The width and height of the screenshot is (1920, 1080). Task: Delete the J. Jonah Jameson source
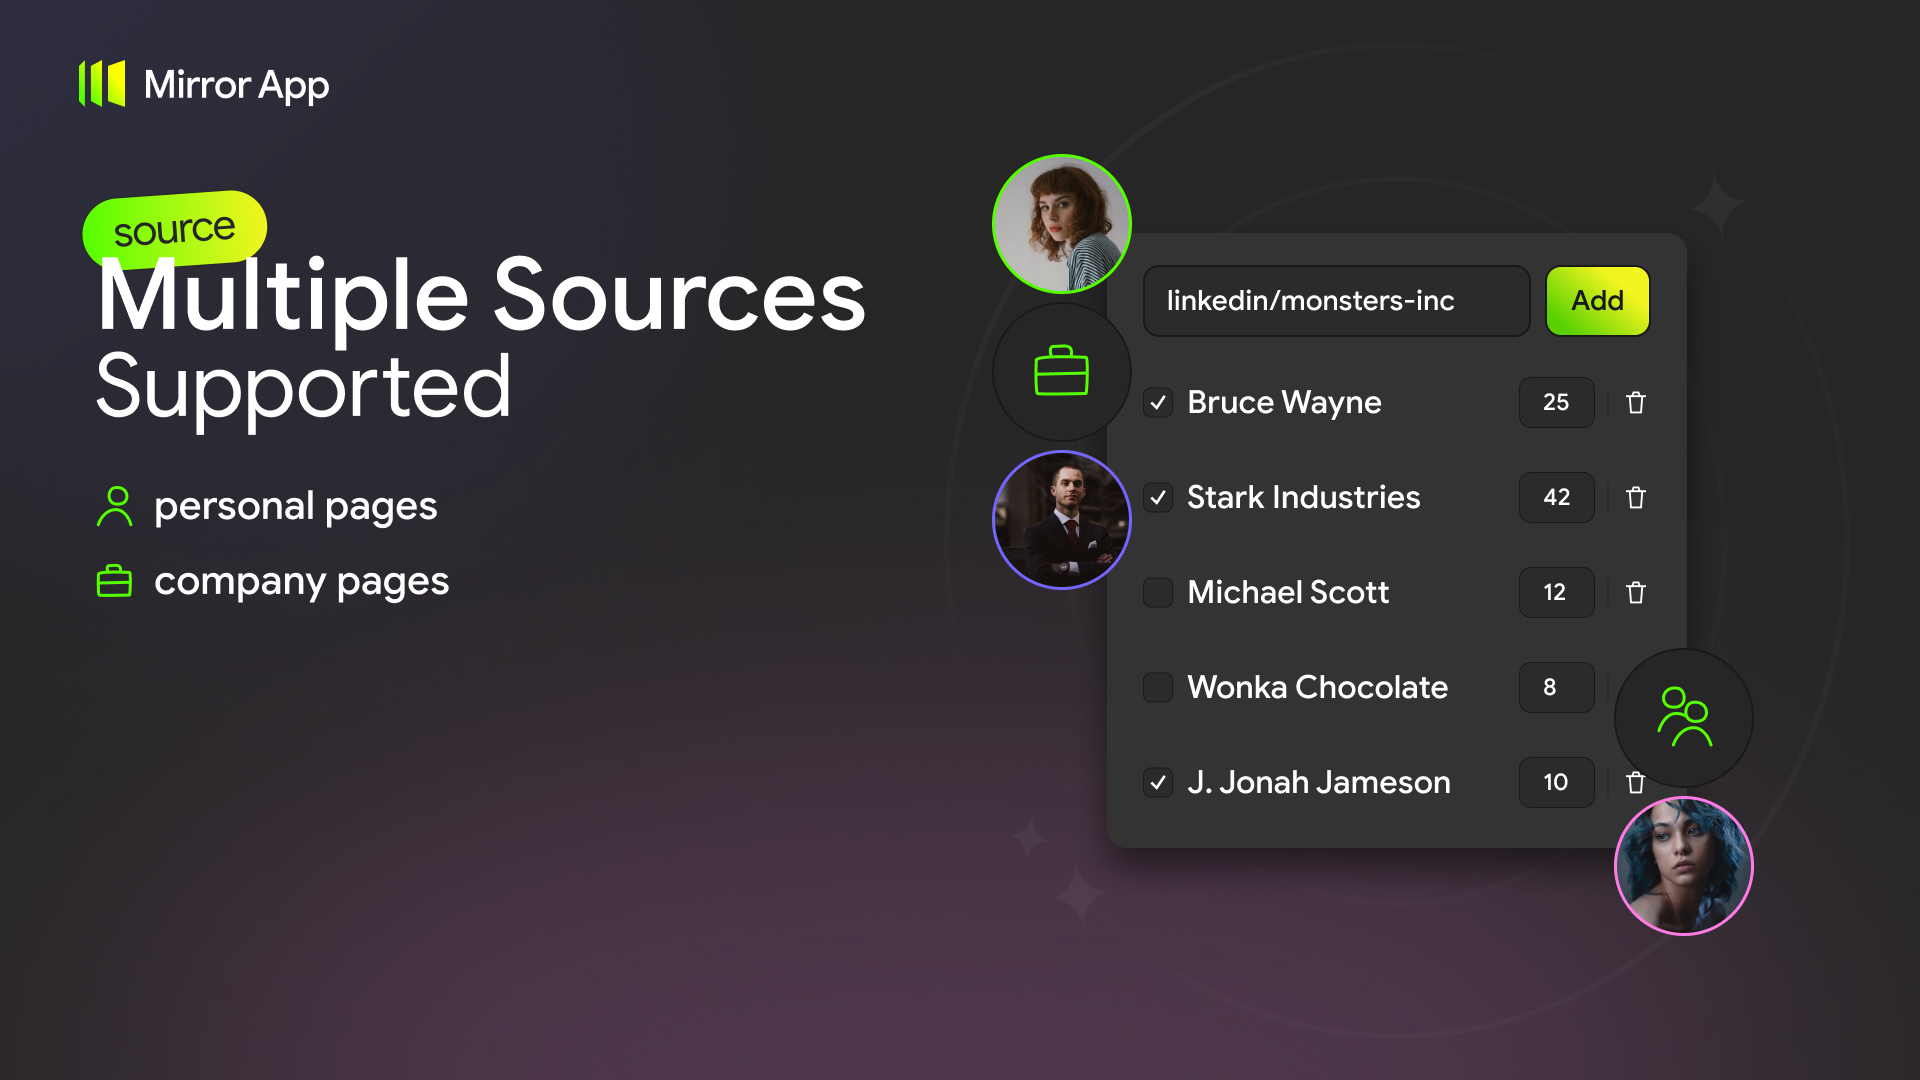(x=1636, y=783)
